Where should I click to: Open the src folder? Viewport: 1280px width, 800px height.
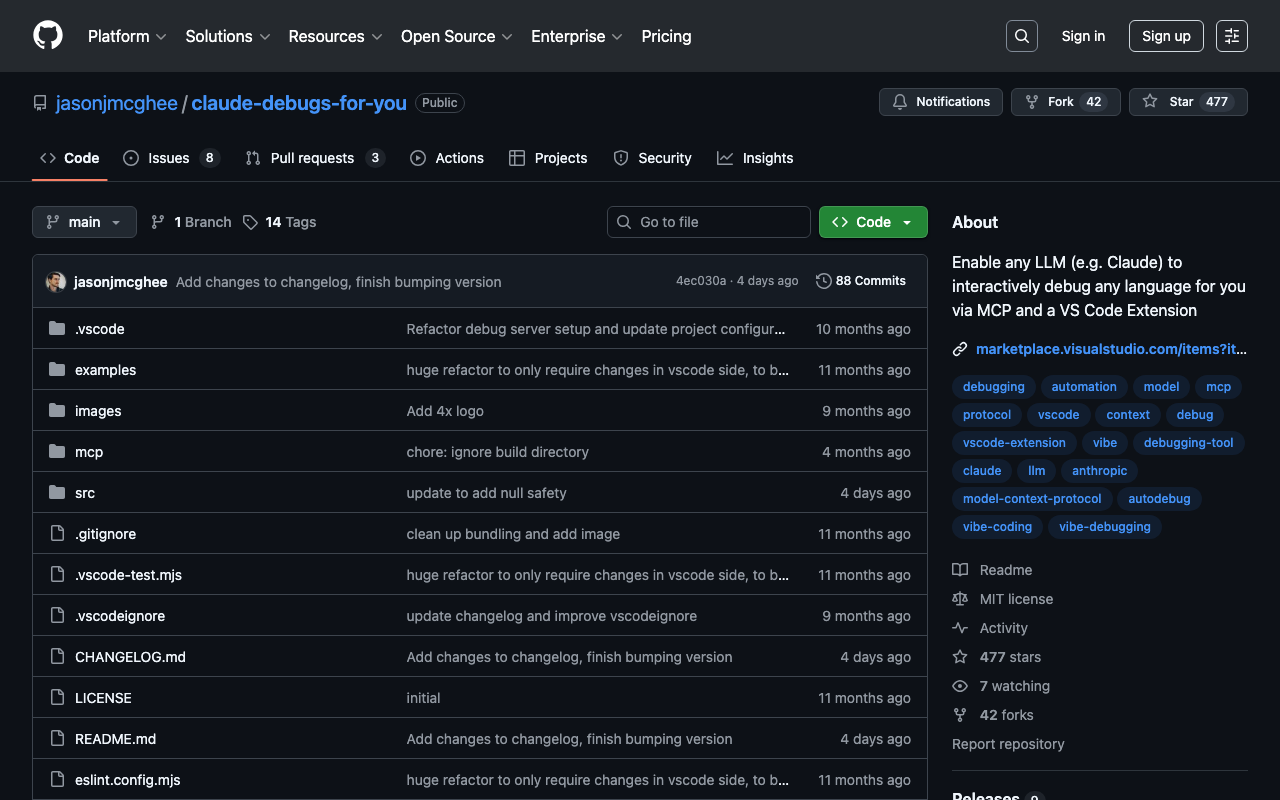point(85,493)
